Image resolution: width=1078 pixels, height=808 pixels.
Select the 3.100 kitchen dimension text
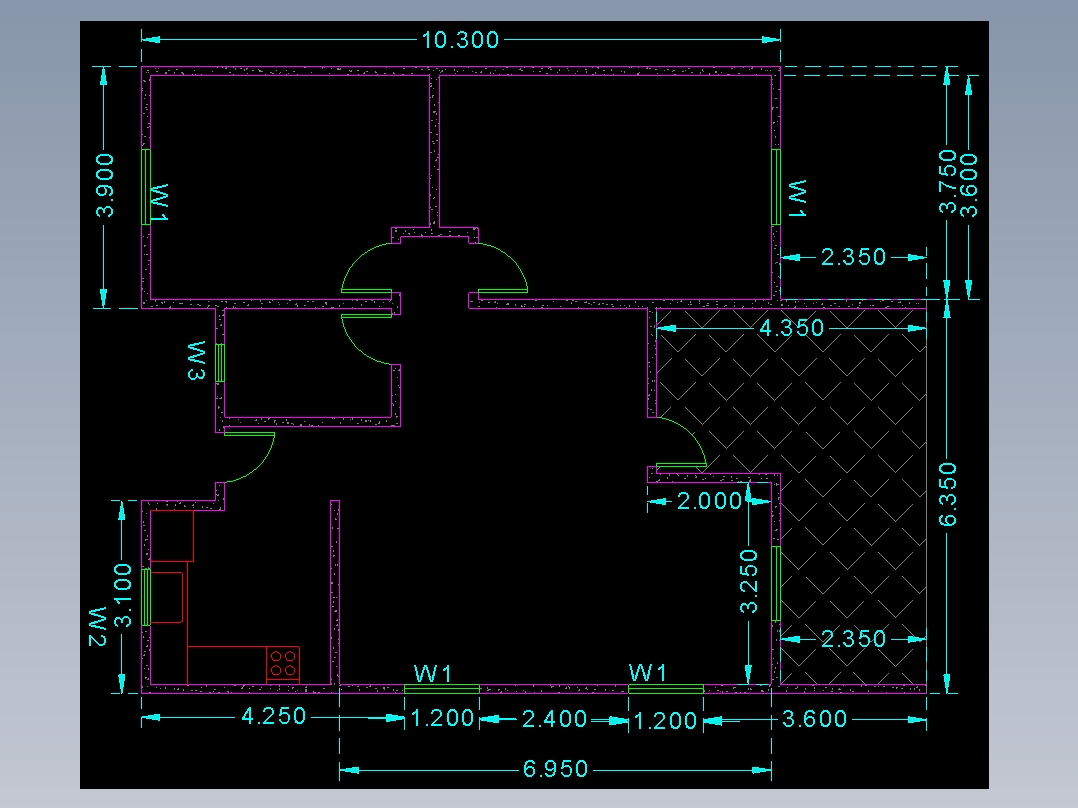[x=122, y=596]
